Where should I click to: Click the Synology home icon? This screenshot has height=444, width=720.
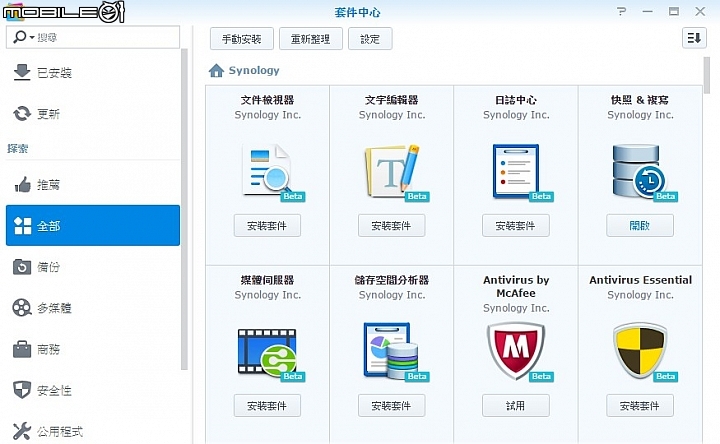click(216, 70)
